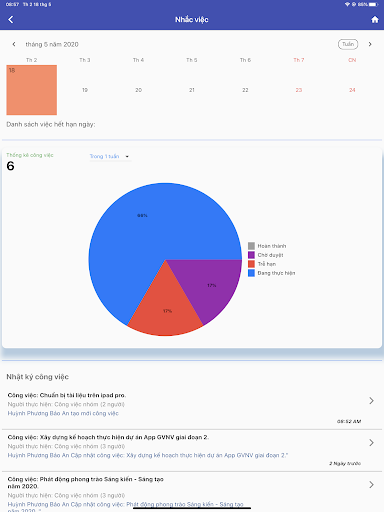Image resolution: width=384 pixels, height=512 pixels.
Task: Click task title 'Chuẩn bị tài liệu trên ipad pro'
Action: tap(67, 395)
